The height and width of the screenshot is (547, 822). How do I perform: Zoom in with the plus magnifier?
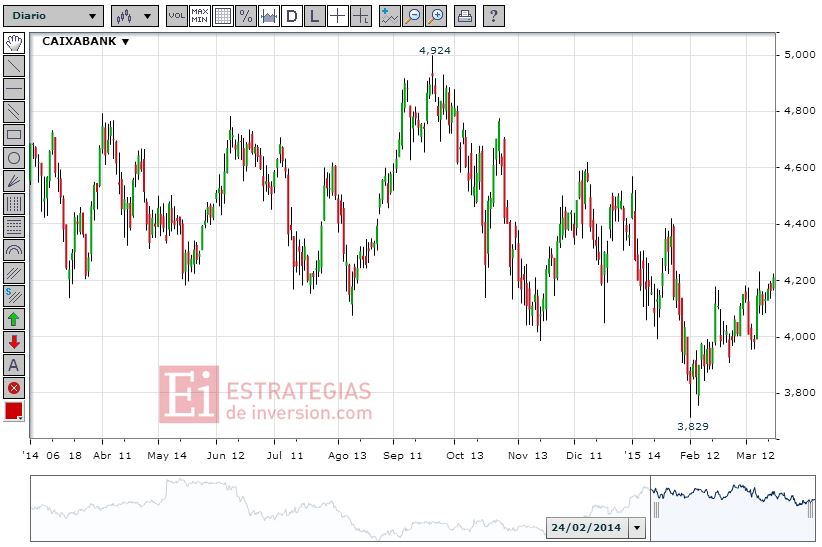pos(436,16)
